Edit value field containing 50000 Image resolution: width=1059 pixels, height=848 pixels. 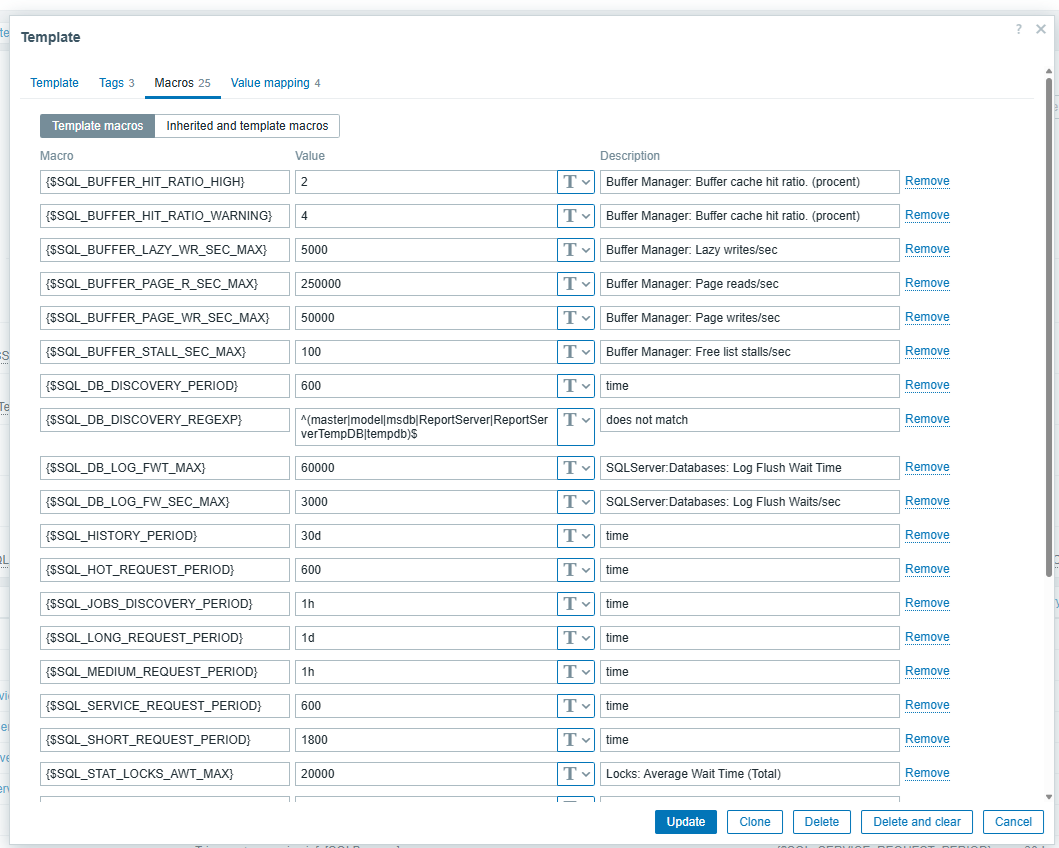[x=426, y=317]
